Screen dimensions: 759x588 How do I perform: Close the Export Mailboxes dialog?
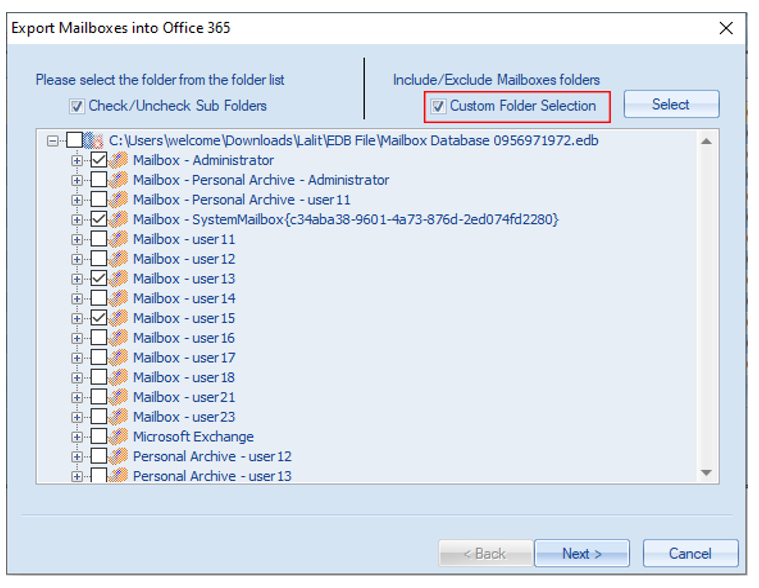coord(726,28)
